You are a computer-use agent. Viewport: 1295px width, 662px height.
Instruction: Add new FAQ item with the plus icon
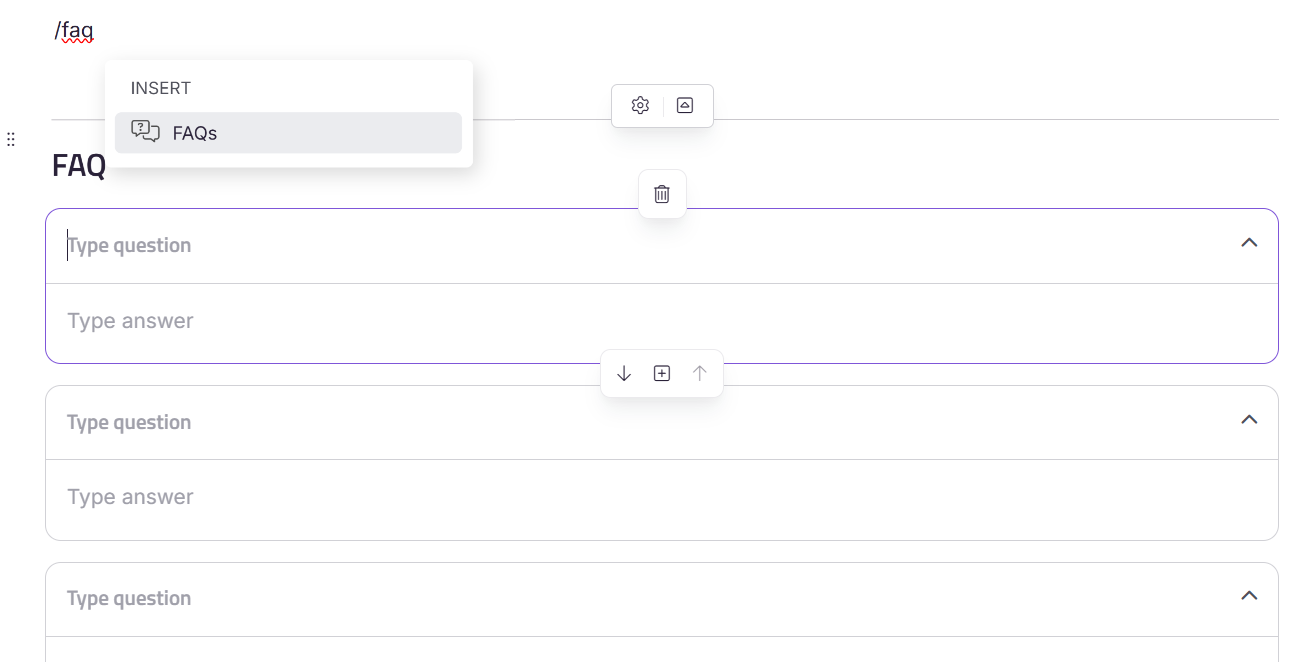[x=662, y=373]
